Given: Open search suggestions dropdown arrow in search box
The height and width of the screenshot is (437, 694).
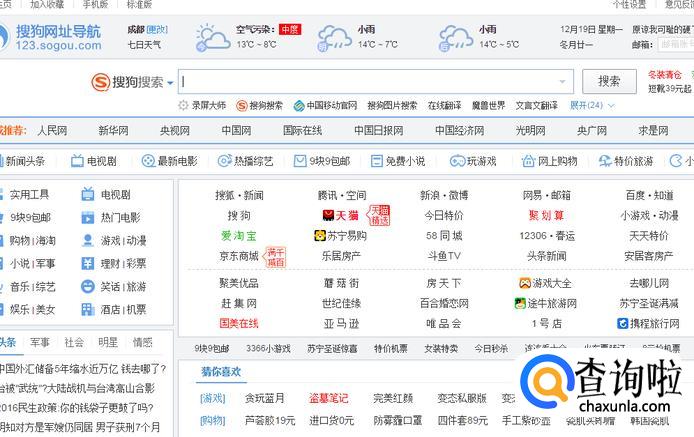Looking at the screenshot, I should point(562,81).
